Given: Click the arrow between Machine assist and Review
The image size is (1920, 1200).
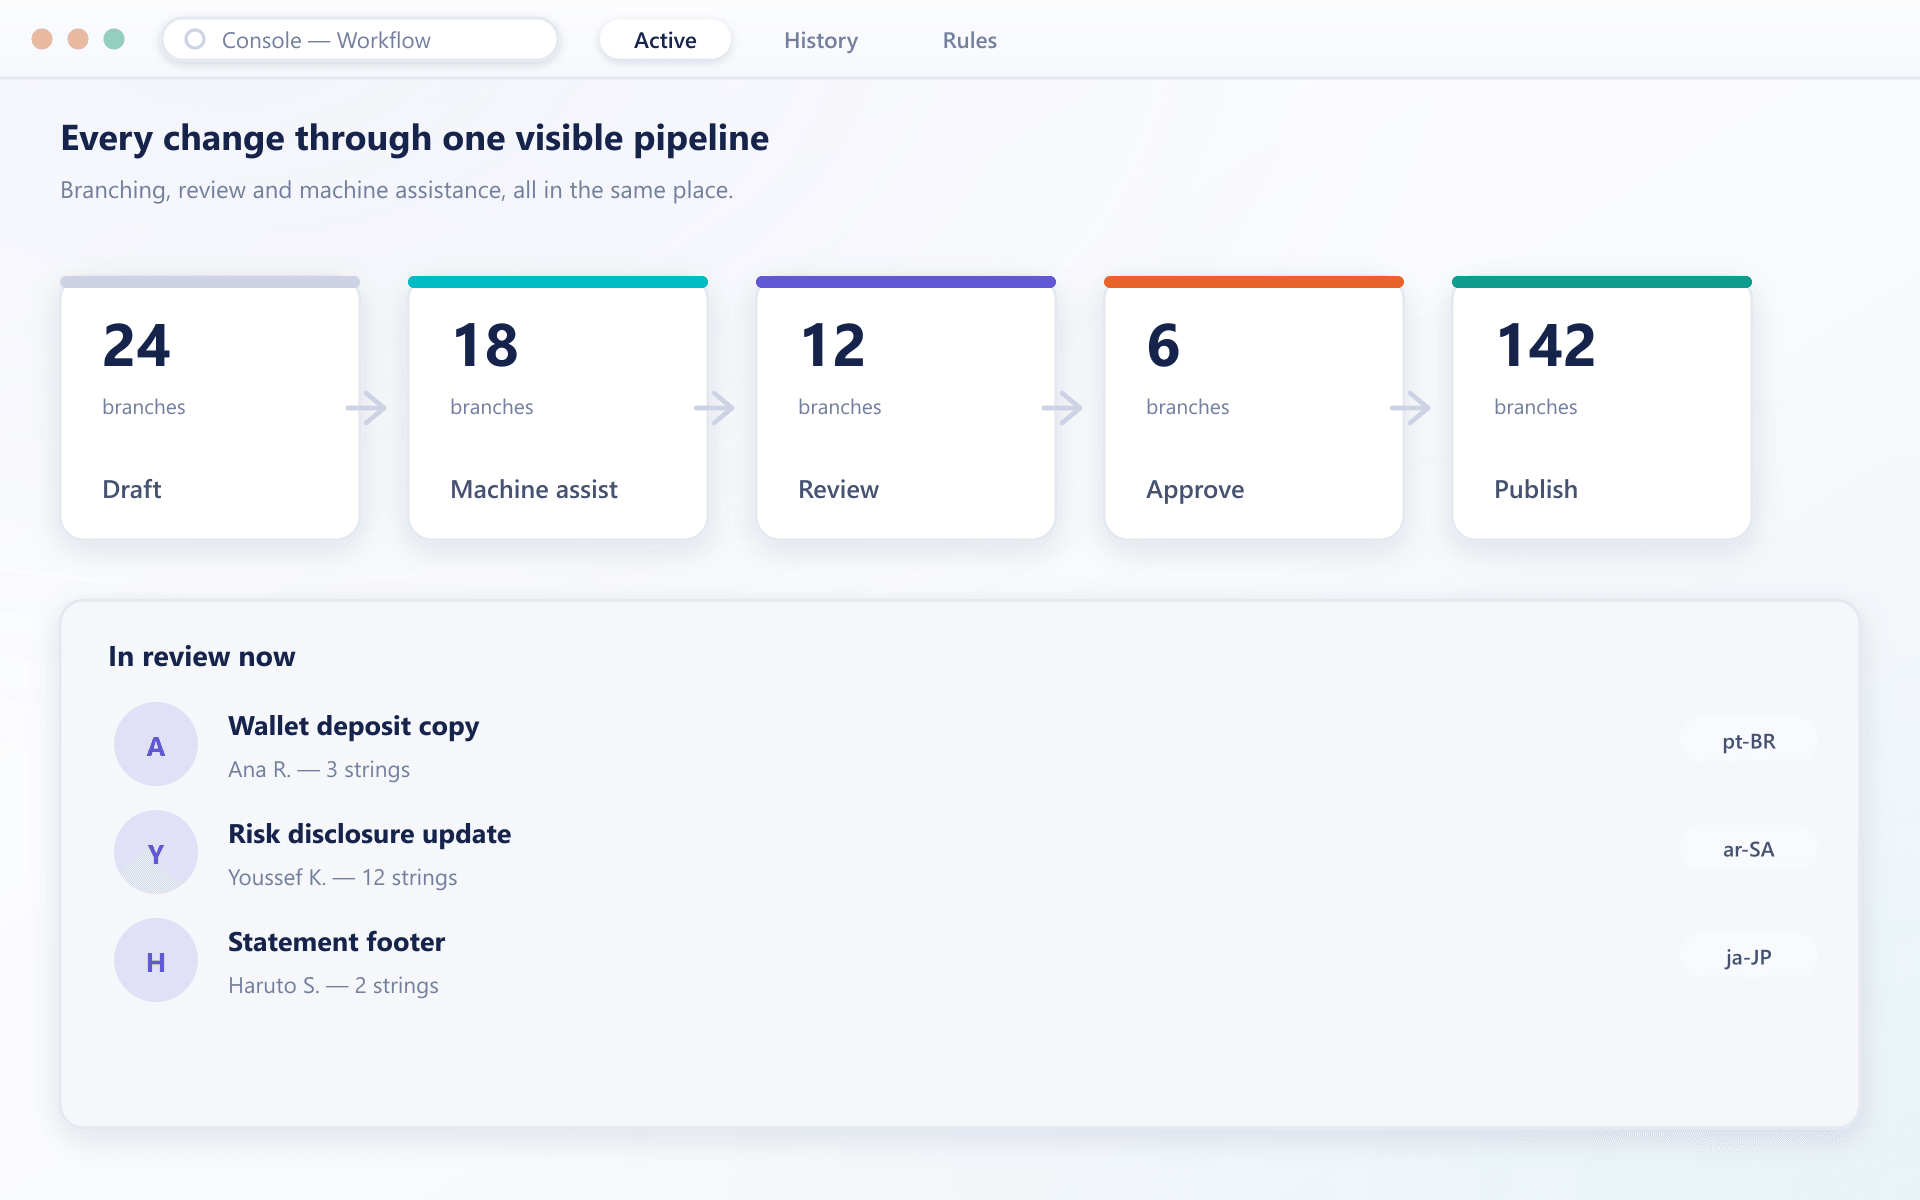Looking at the screenshot, I should pyautogui.click(x=715, y=407).
